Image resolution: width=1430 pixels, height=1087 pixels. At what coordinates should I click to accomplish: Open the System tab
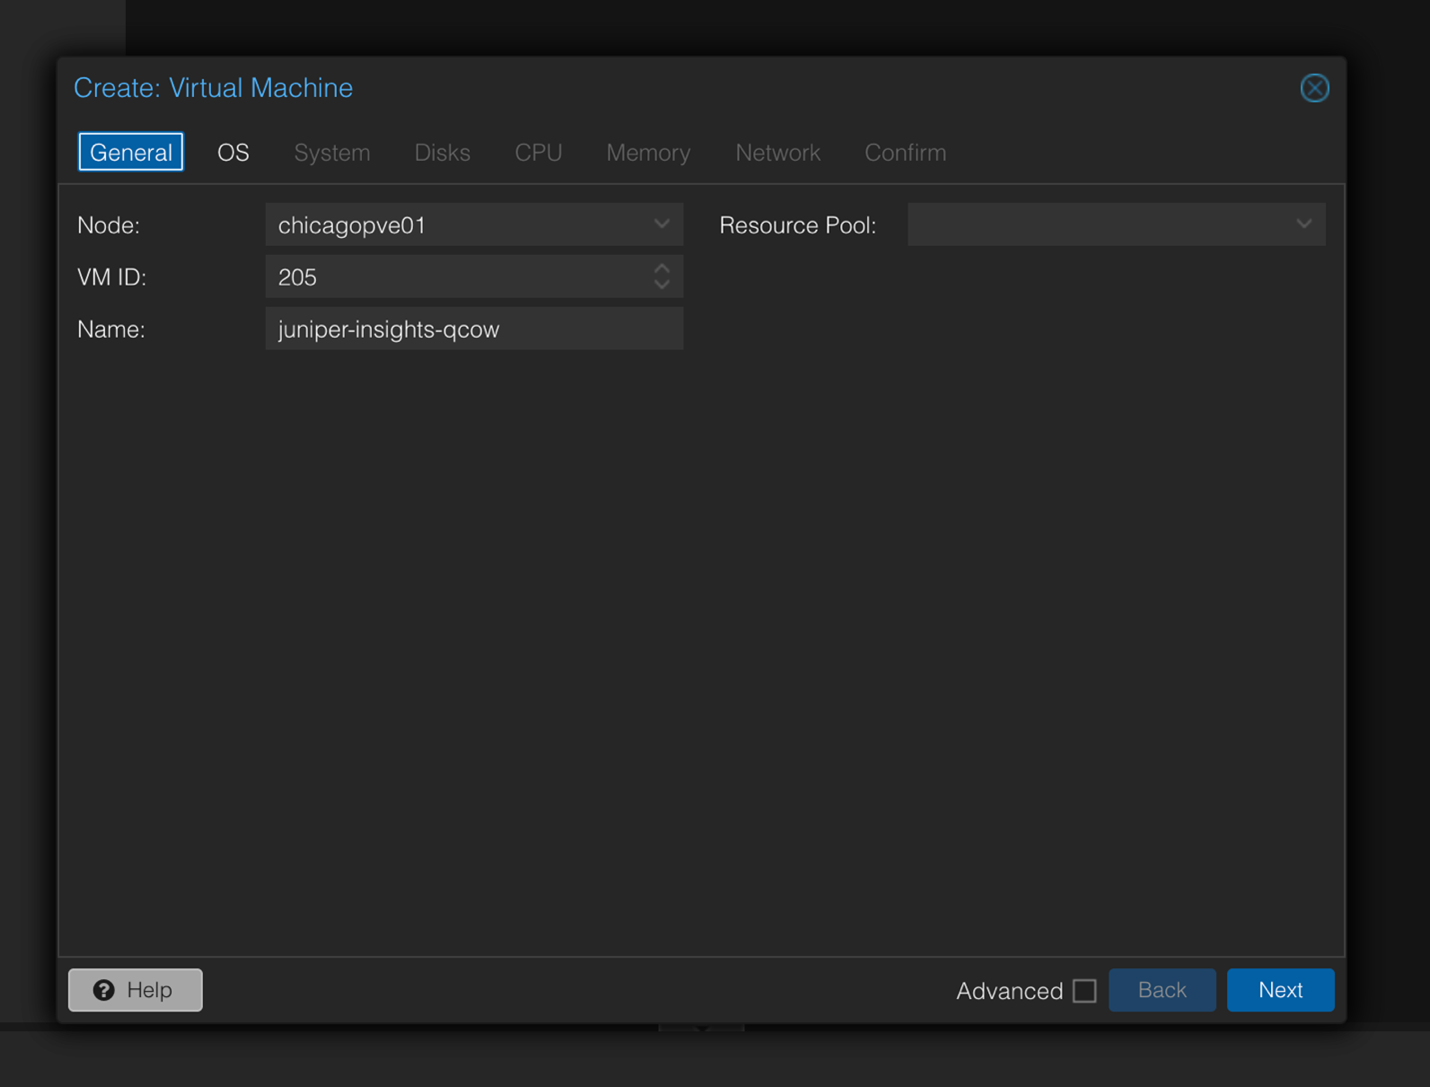(332, 152)
